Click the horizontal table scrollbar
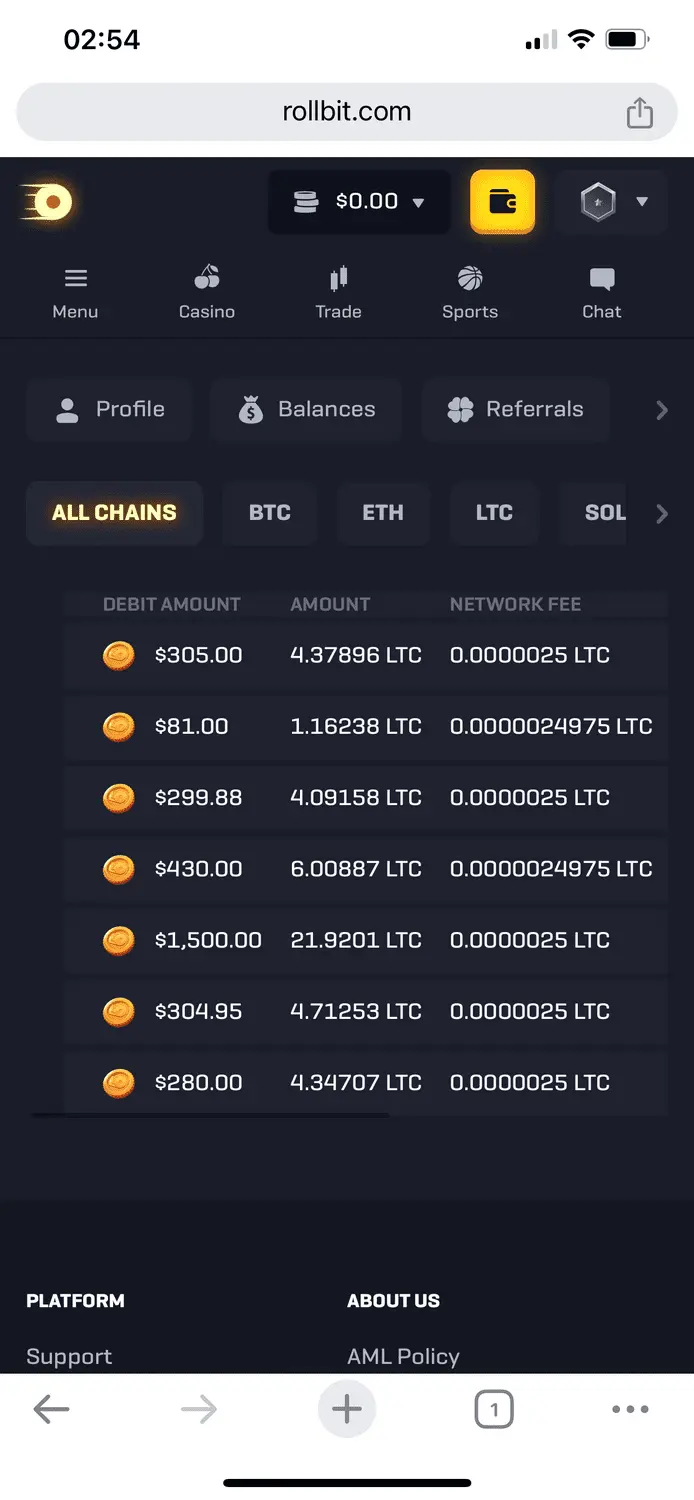This screenshot has height=1500, width=694. pyautogui.click(x=210, y=1114)
